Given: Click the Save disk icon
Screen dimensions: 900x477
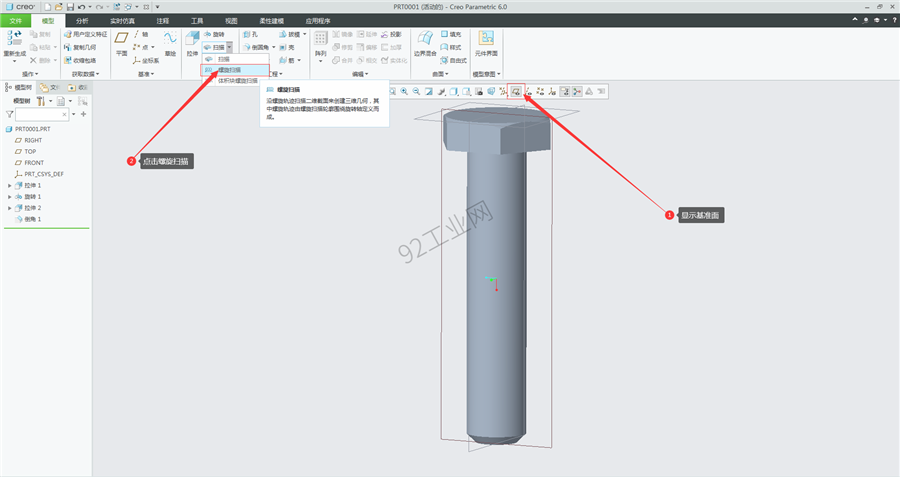Looking at the screenshot, I should [70, 7].
